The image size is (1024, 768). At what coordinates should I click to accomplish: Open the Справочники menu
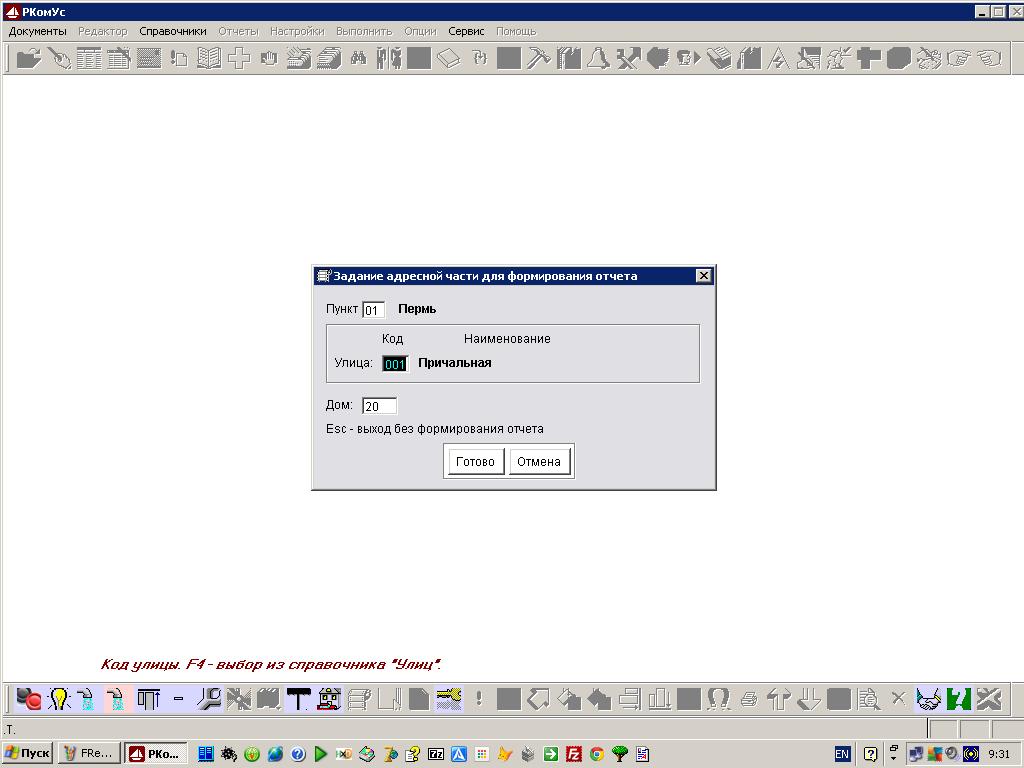172,31
